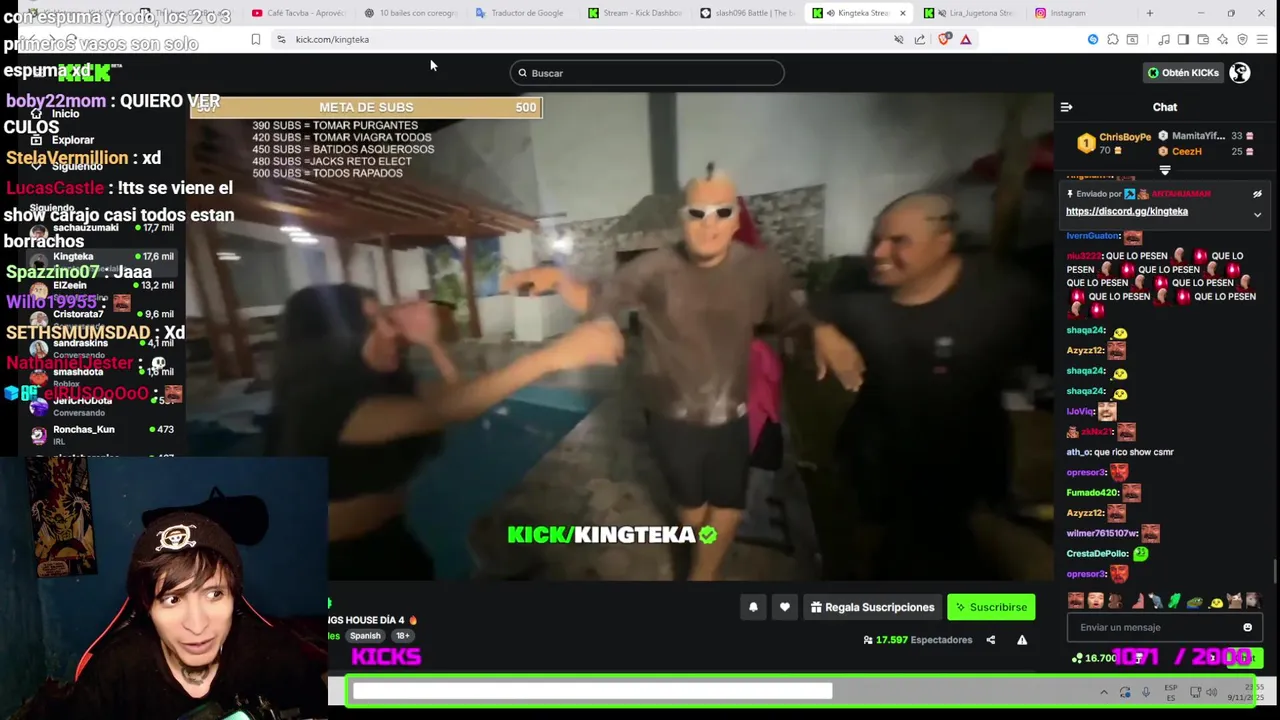Click the green frog emote in emote row

1175,601
